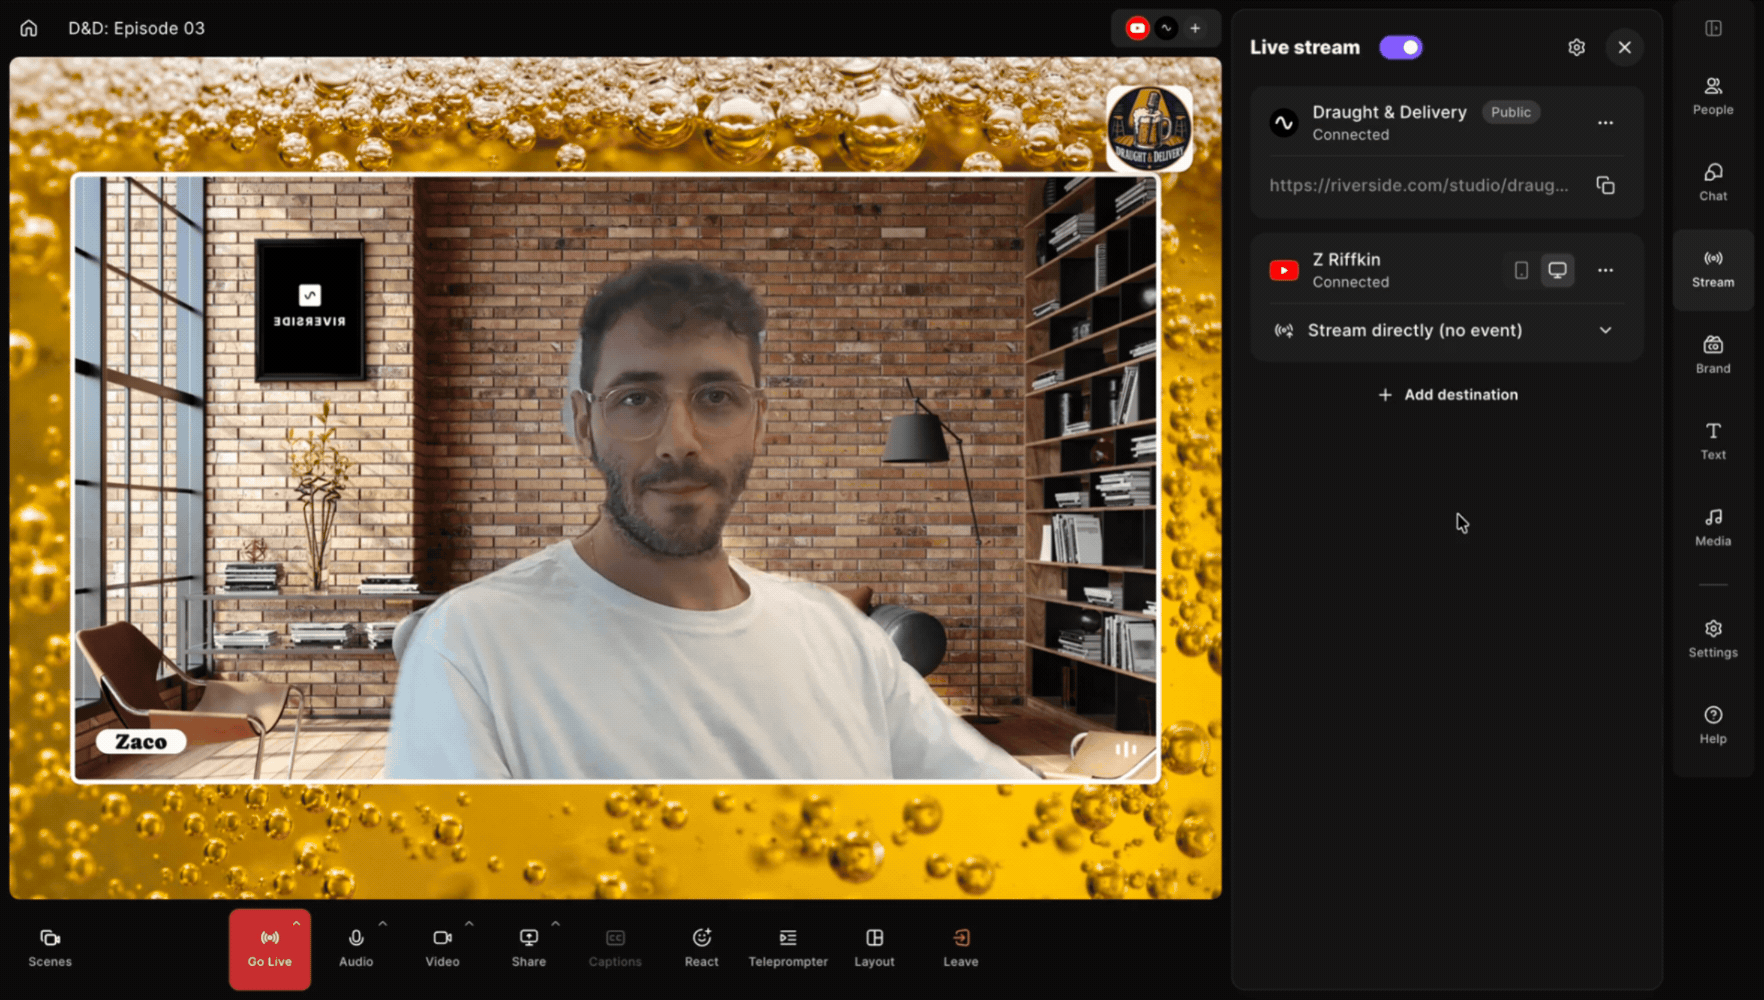
Task: Click the audio level indicator on video
Action: 1126,749
